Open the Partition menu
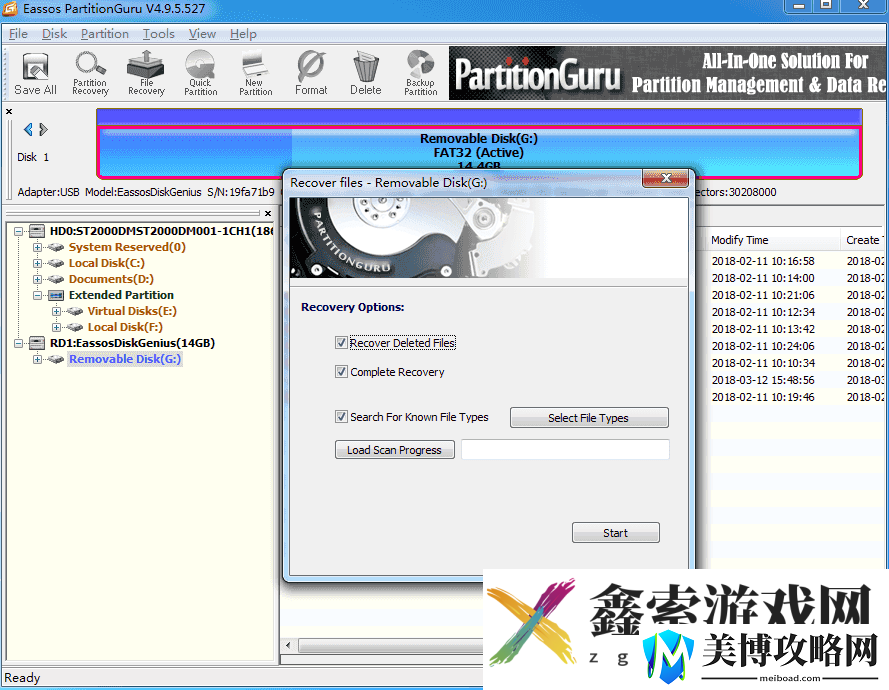Screen dimensions: 889x690 click(x=105, y=34)
